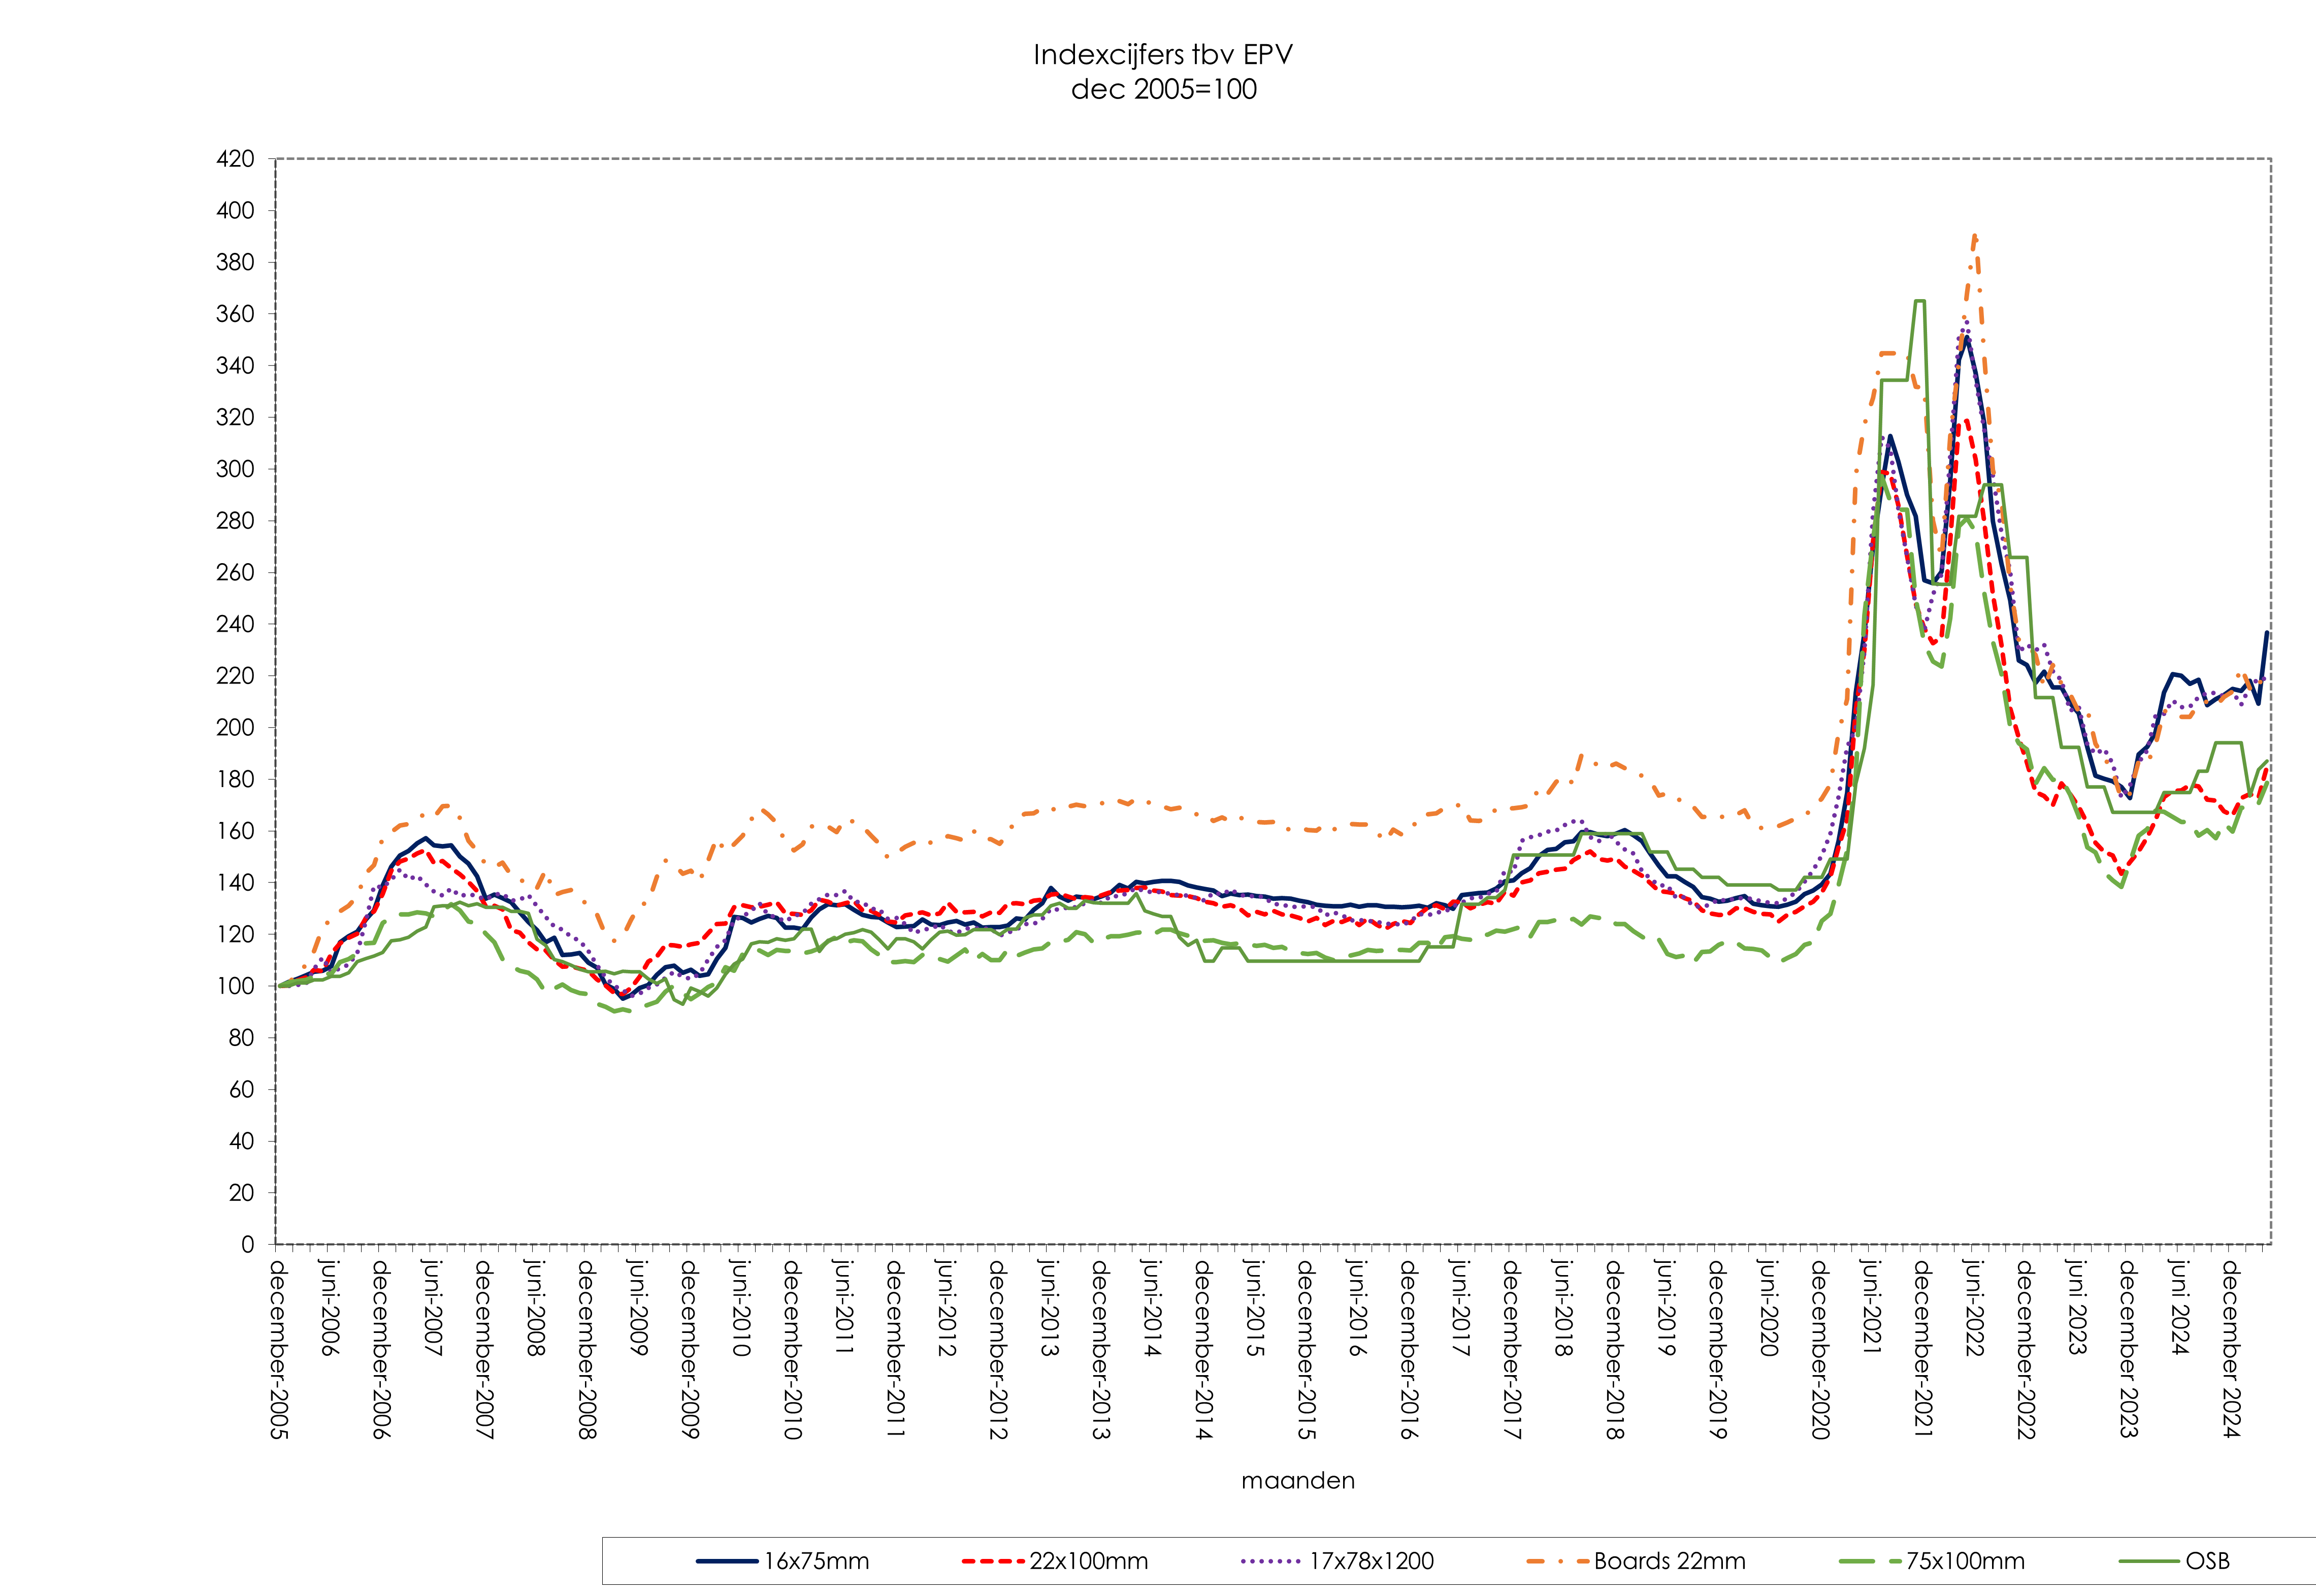Select the '75x100mm' legend entry

pyautogui.click(x=1932, y=1561)
